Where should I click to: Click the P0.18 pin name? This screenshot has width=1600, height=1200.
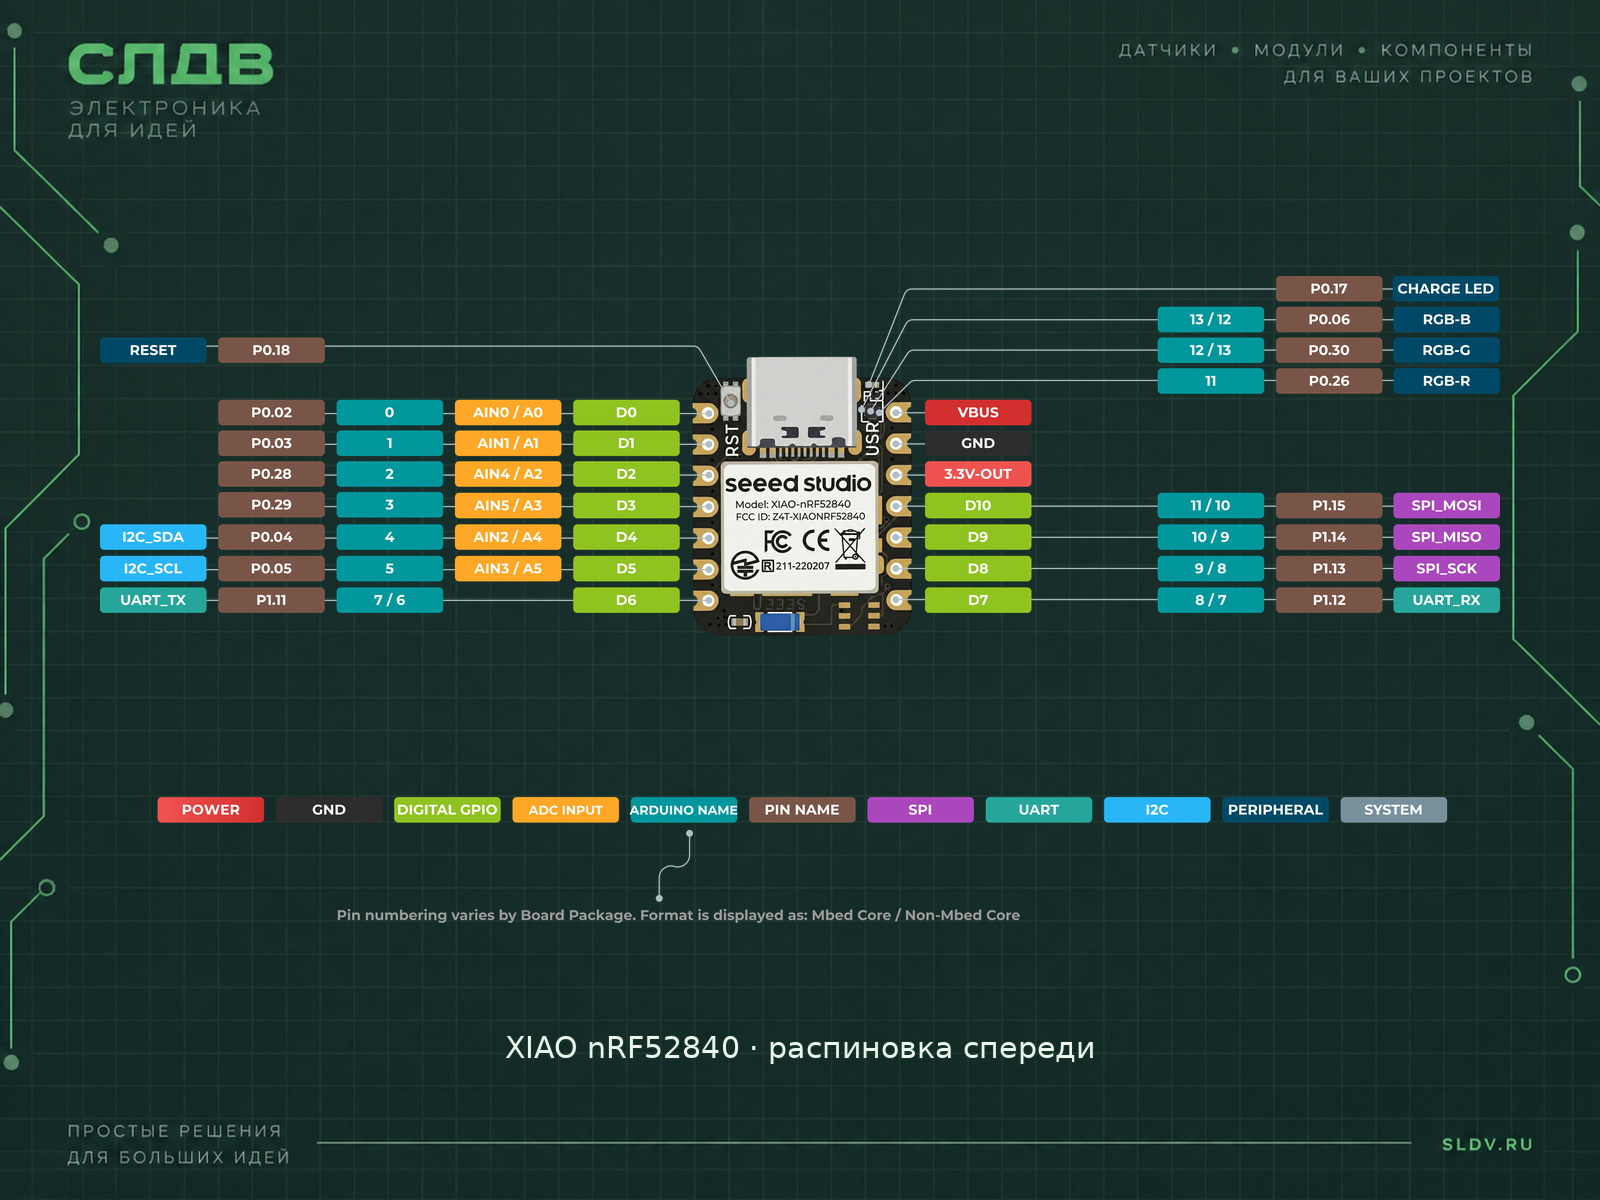point(271,350)
